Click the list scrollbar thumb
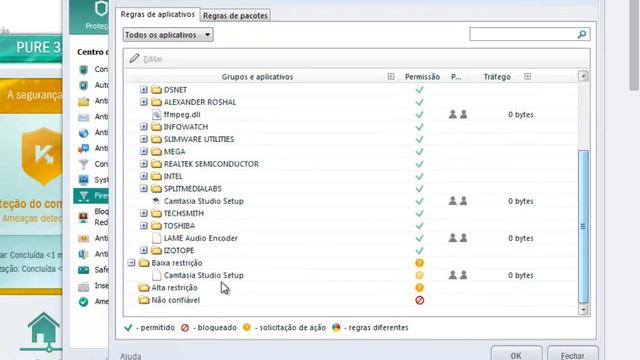Viewport: 640px width, 360px height. click(583, 227)
